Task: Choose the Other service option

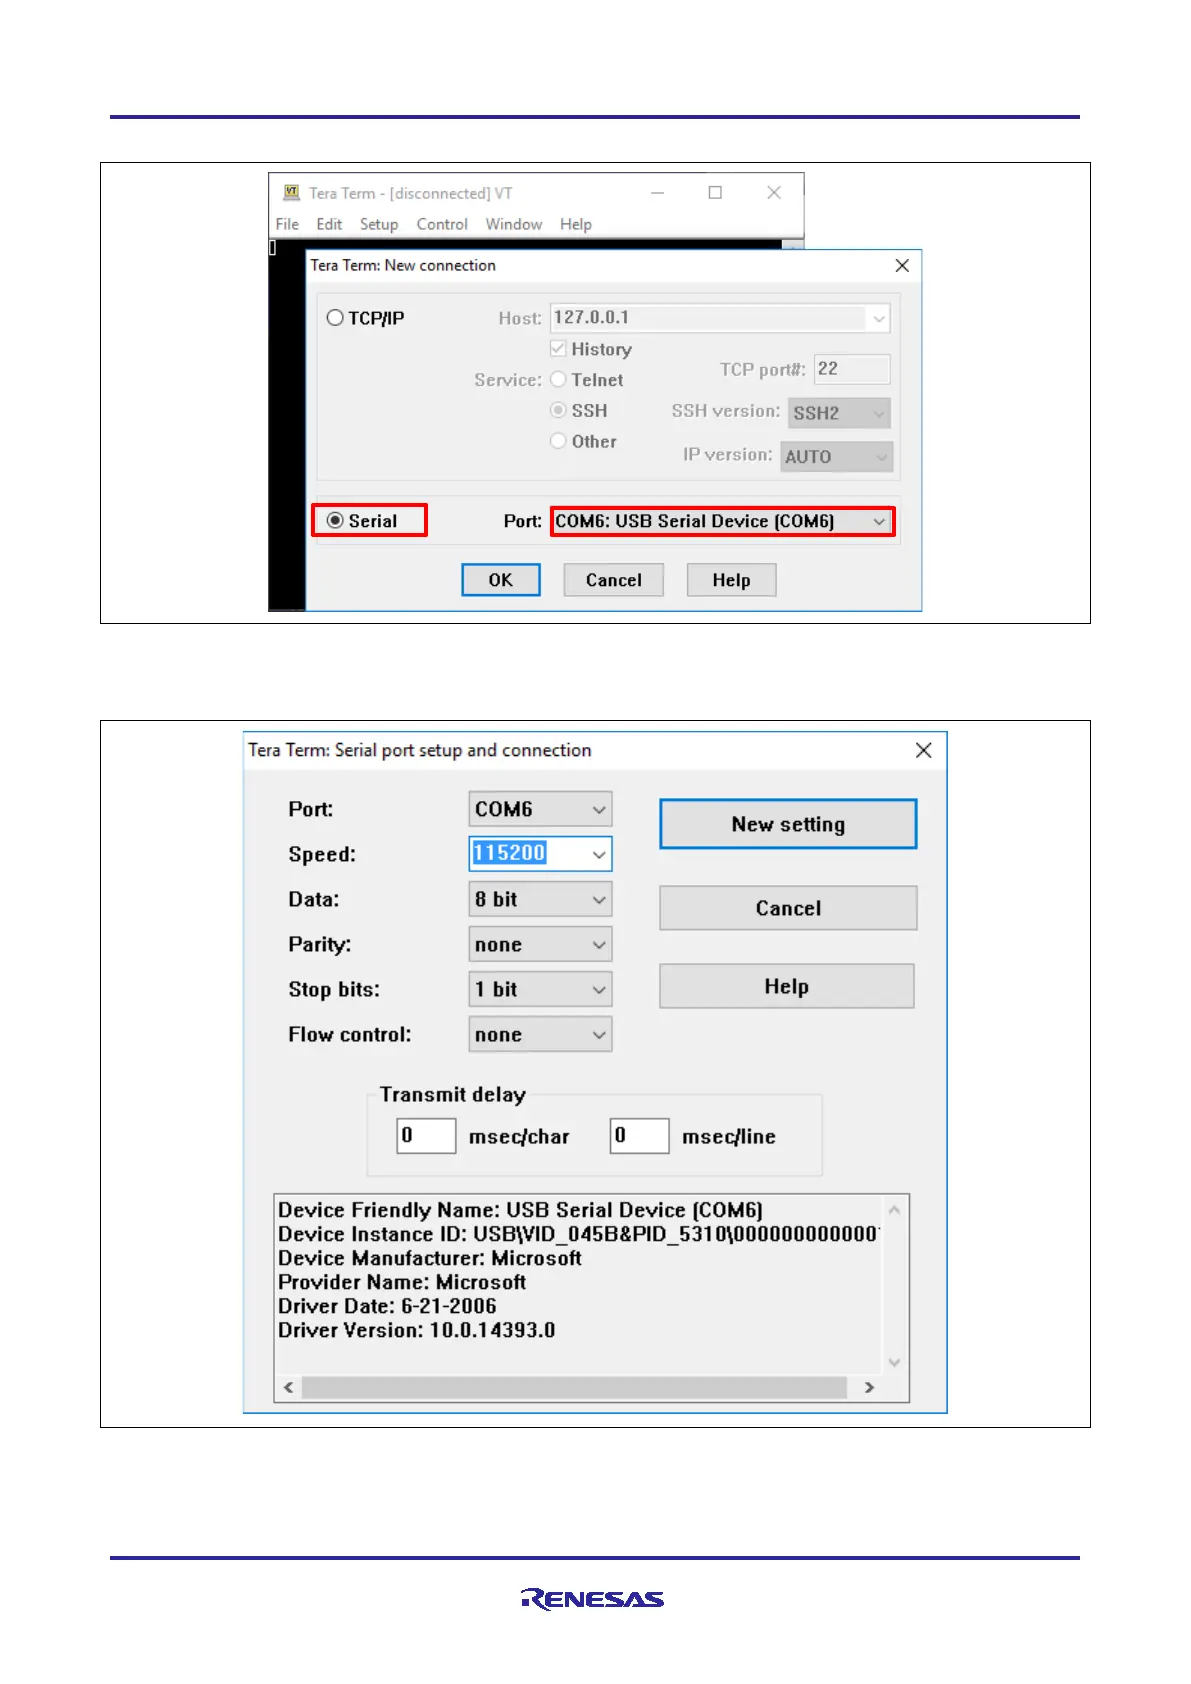Action: tap(584, 441)
